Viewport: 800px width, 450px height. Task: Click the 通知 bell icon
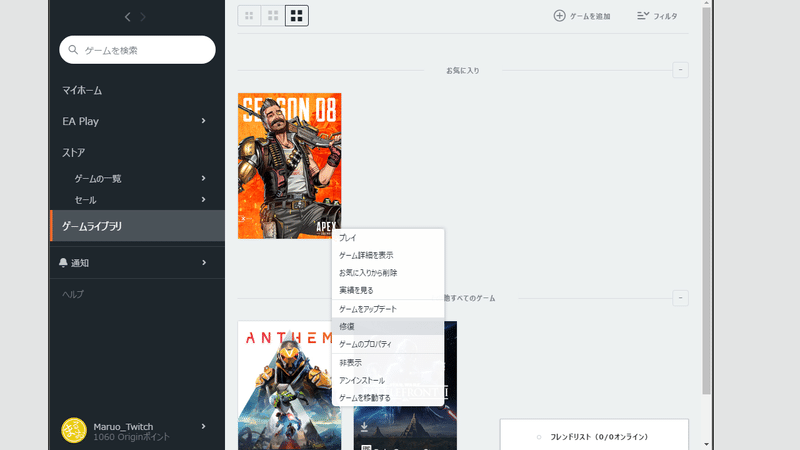[63, 262]
